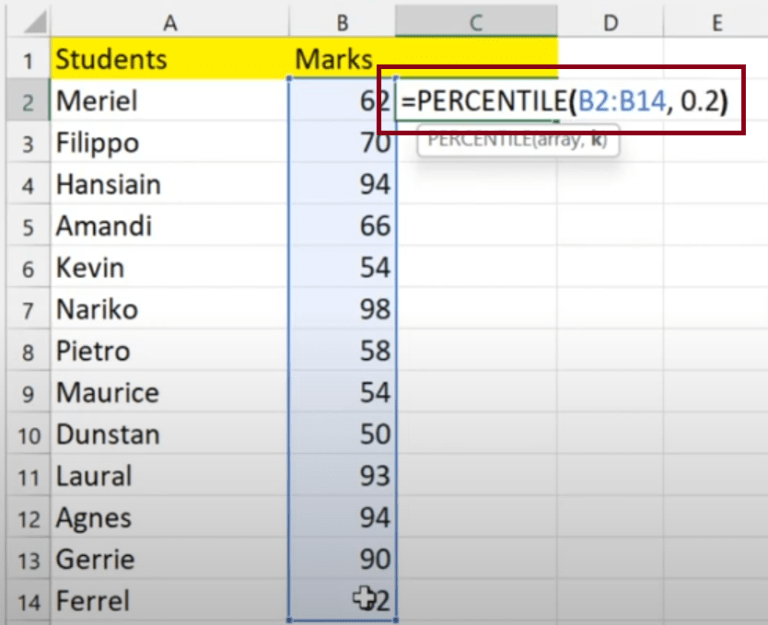Image resolution: width=768 pixels, height=625 pixels.
Task: Select column C header
Action: (476, 22)
